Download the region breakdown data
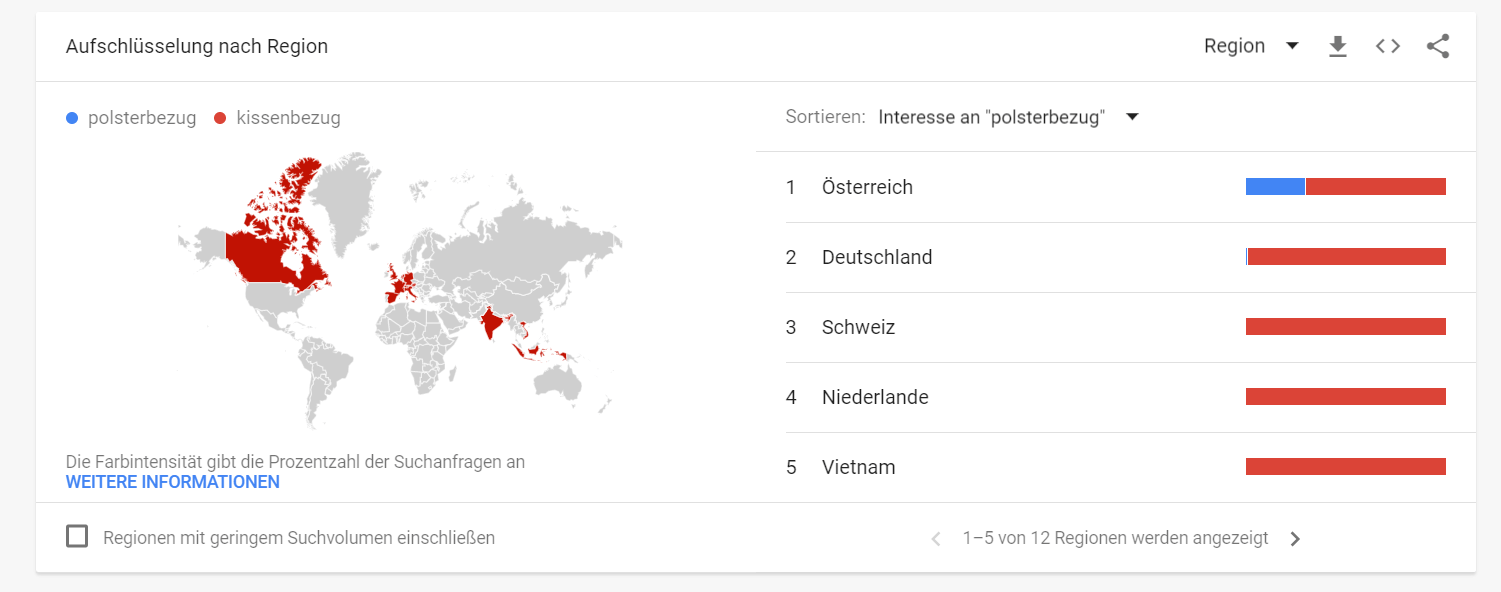This screenshot has height=592, width=1501. [1338, 46]
